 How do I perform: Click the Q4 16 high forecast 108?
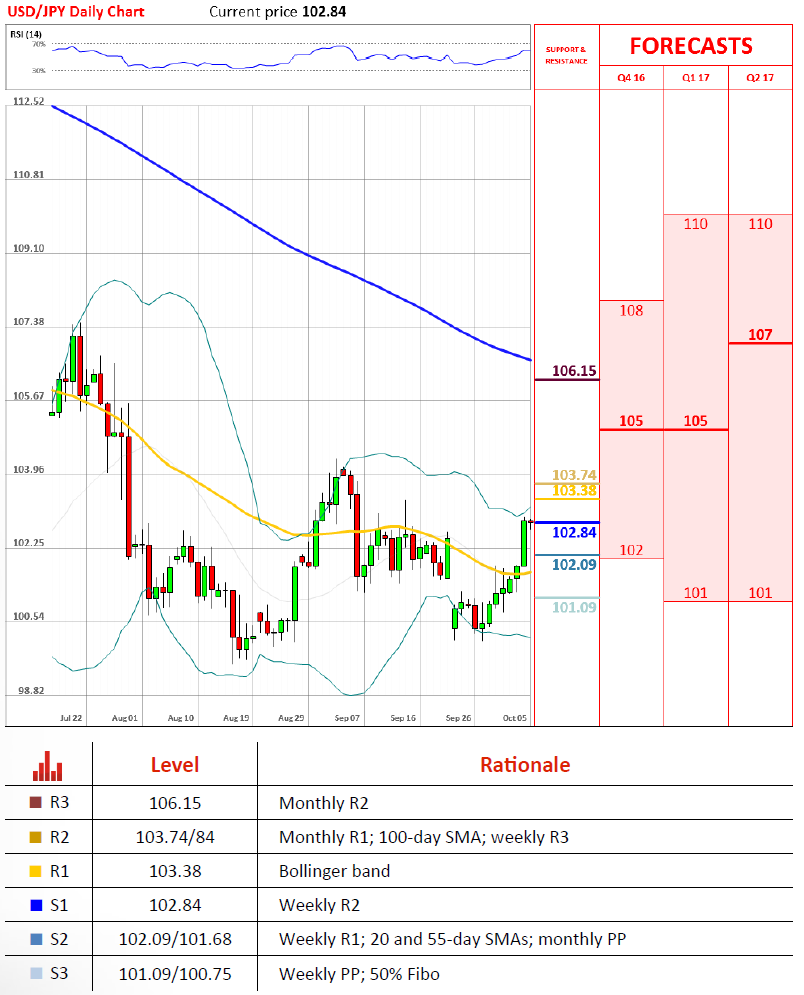pos(631,310)
